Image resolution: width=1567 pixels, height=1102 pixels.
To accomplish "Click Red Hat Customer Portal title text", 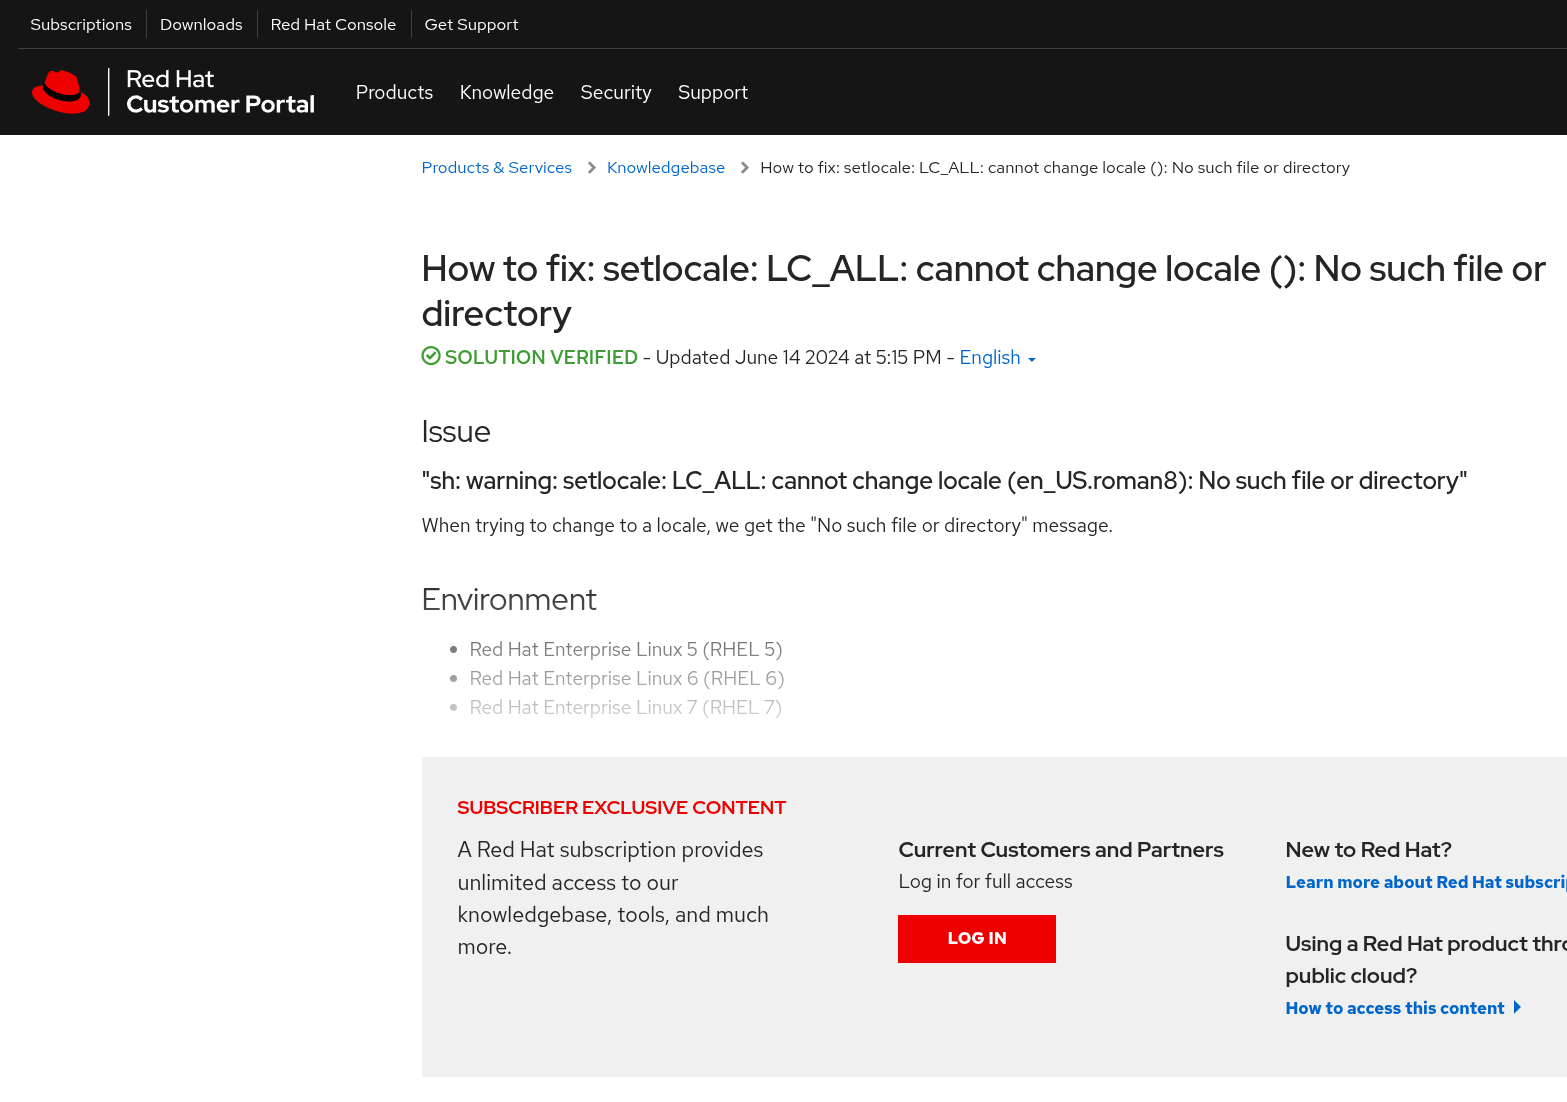I will point(220,92).
